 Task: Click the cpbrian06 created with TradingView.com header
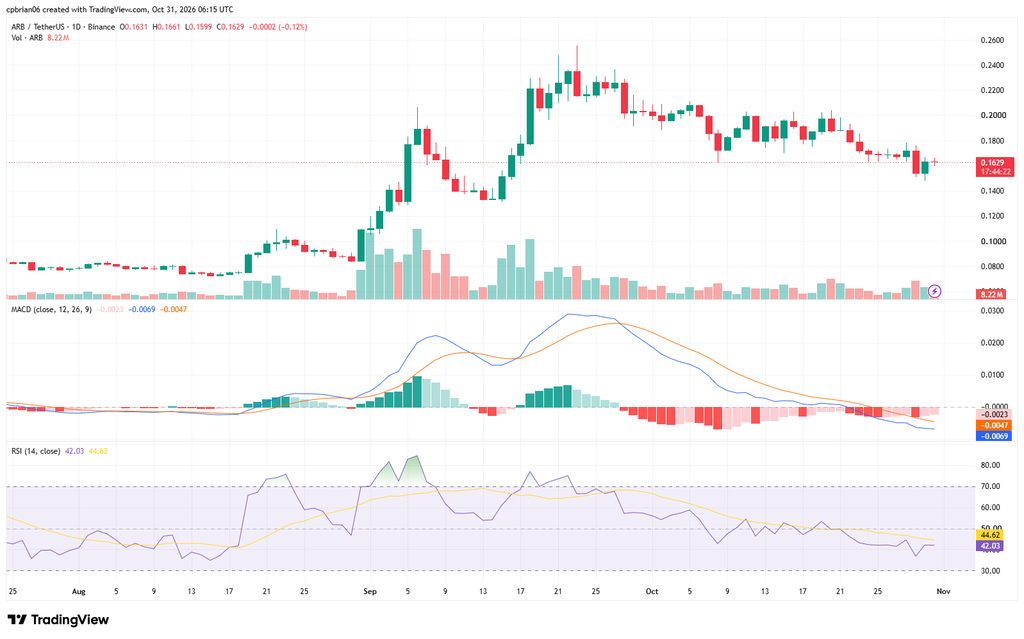[120, 9]
